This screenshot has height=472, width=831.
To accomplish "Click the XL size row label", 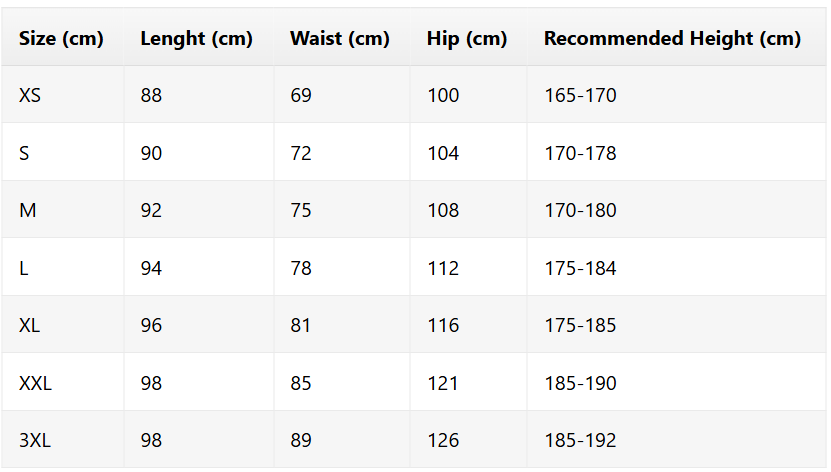I will tap(30, 325).
